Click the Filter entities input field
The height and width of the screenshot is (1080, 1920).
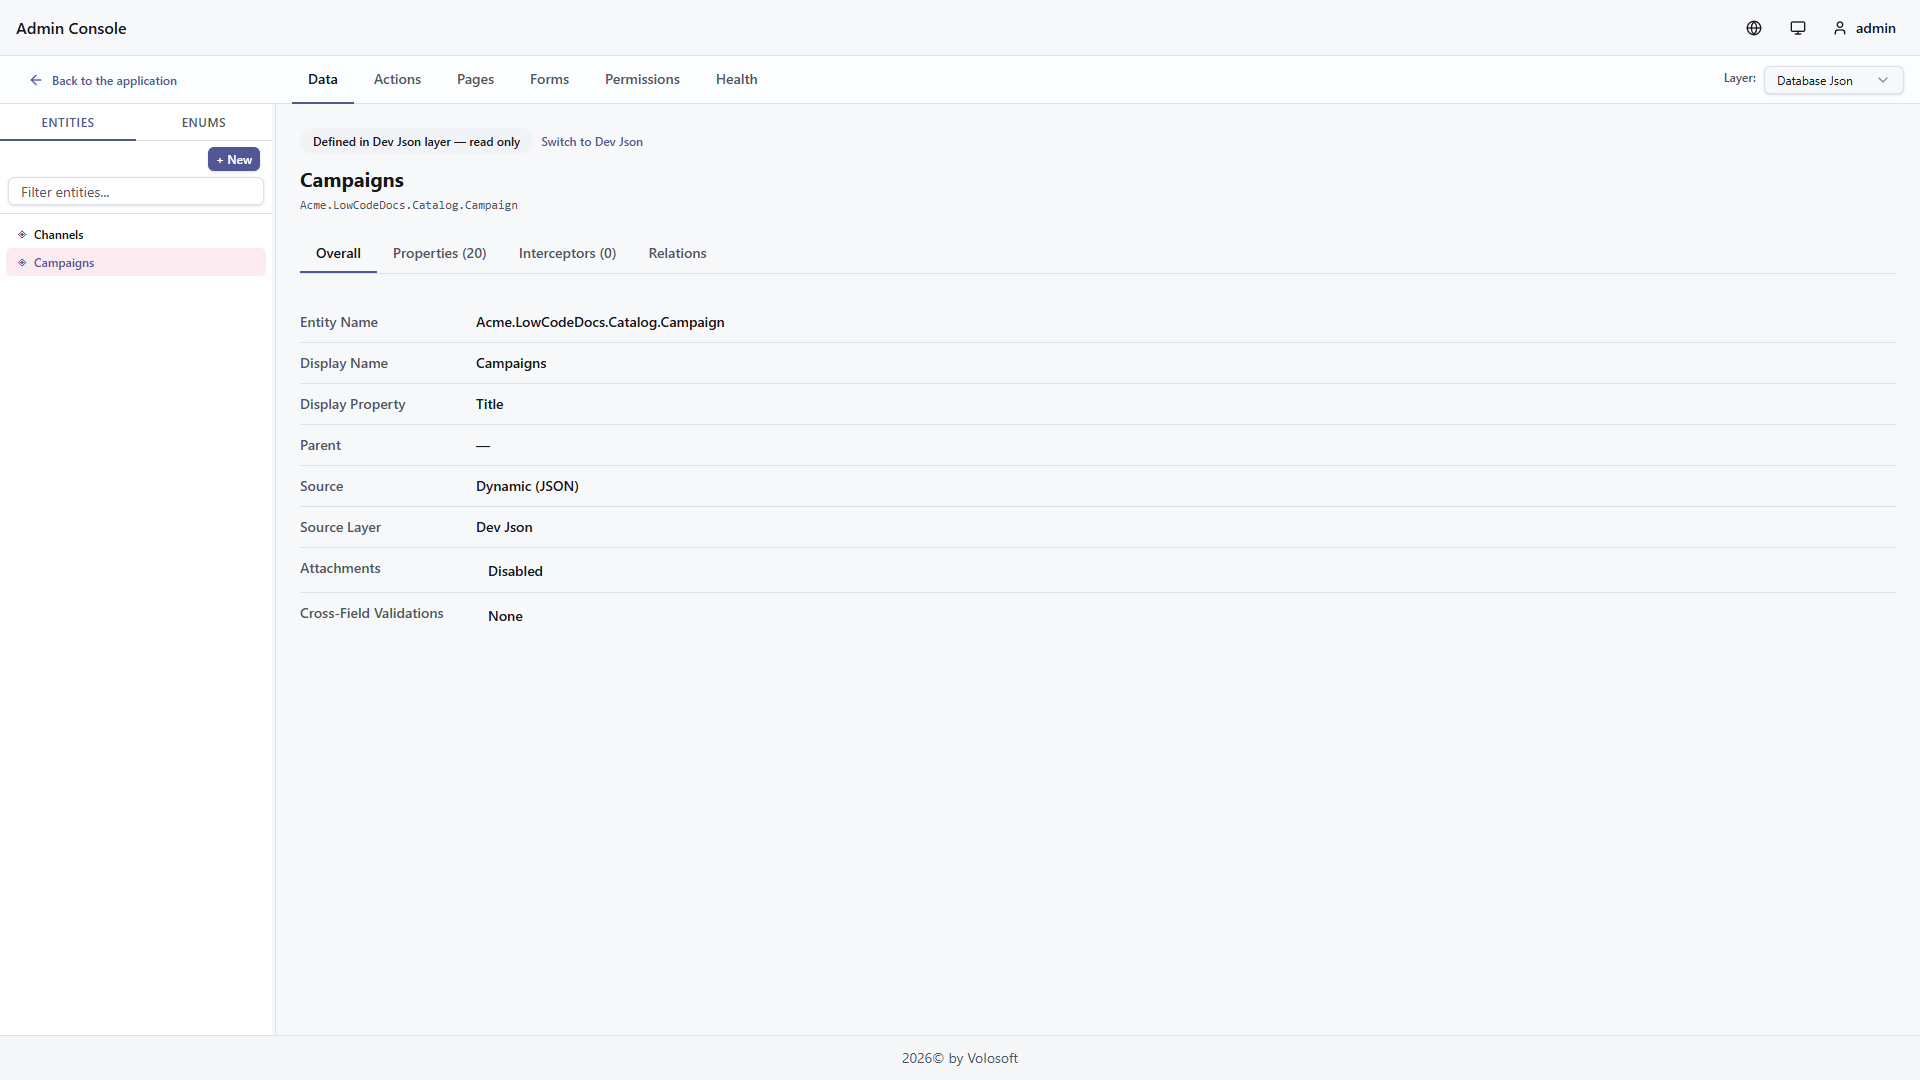[136, 192]
